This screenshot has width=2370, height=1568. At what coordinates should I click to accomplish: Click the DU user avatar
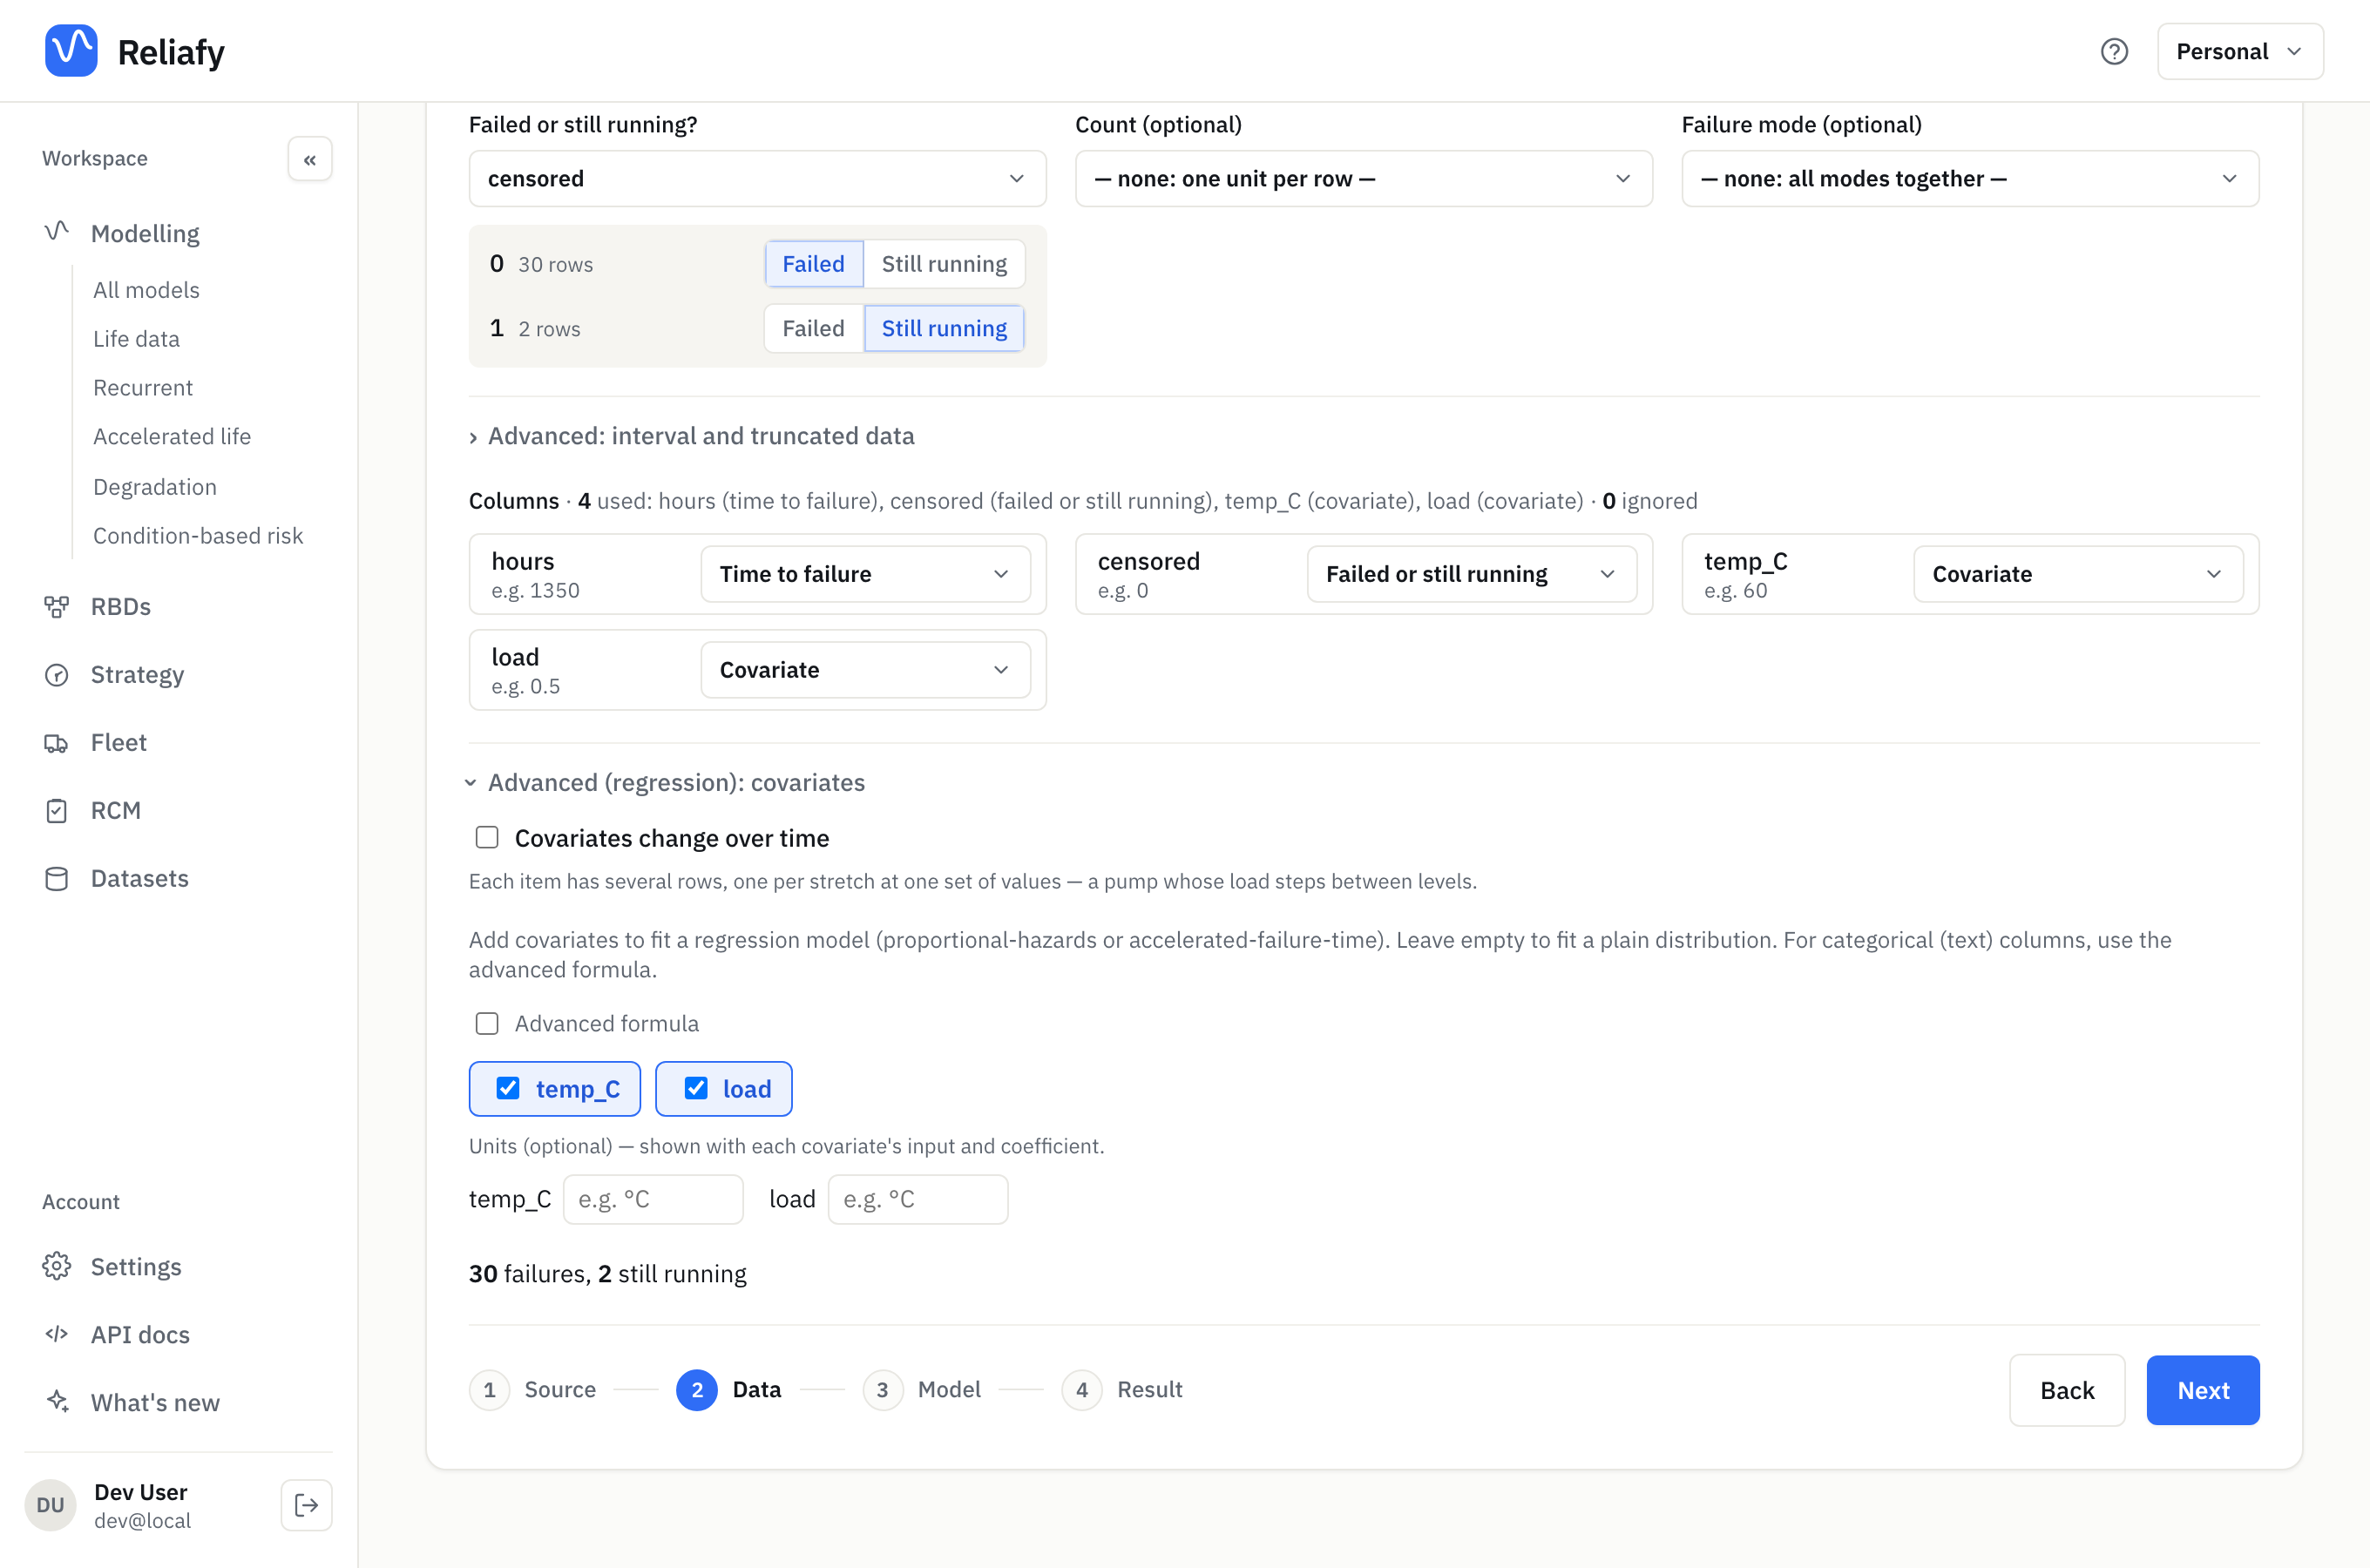[50, 1505]
